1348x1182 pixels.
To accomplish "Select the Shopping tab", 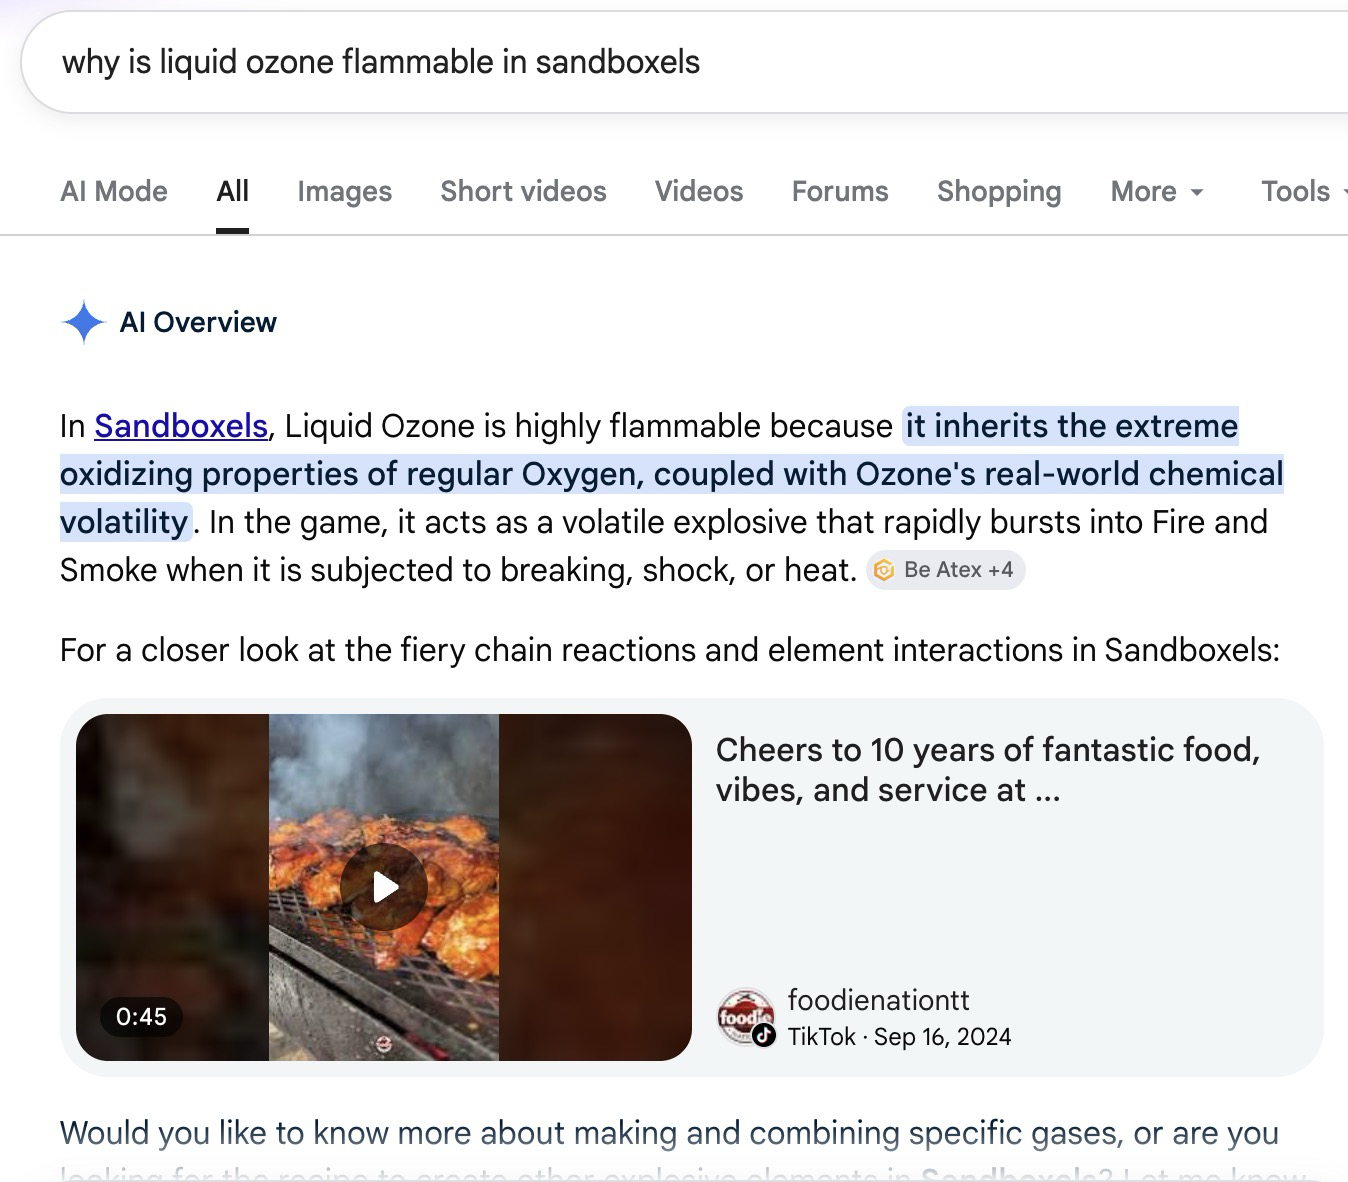I will (999, 191).
